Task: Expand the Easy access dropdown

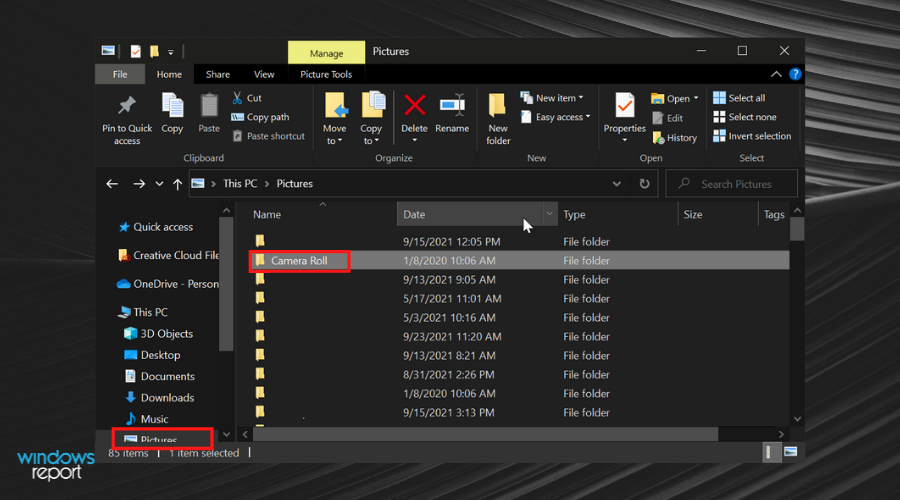Action: click(x=588, y=117)
